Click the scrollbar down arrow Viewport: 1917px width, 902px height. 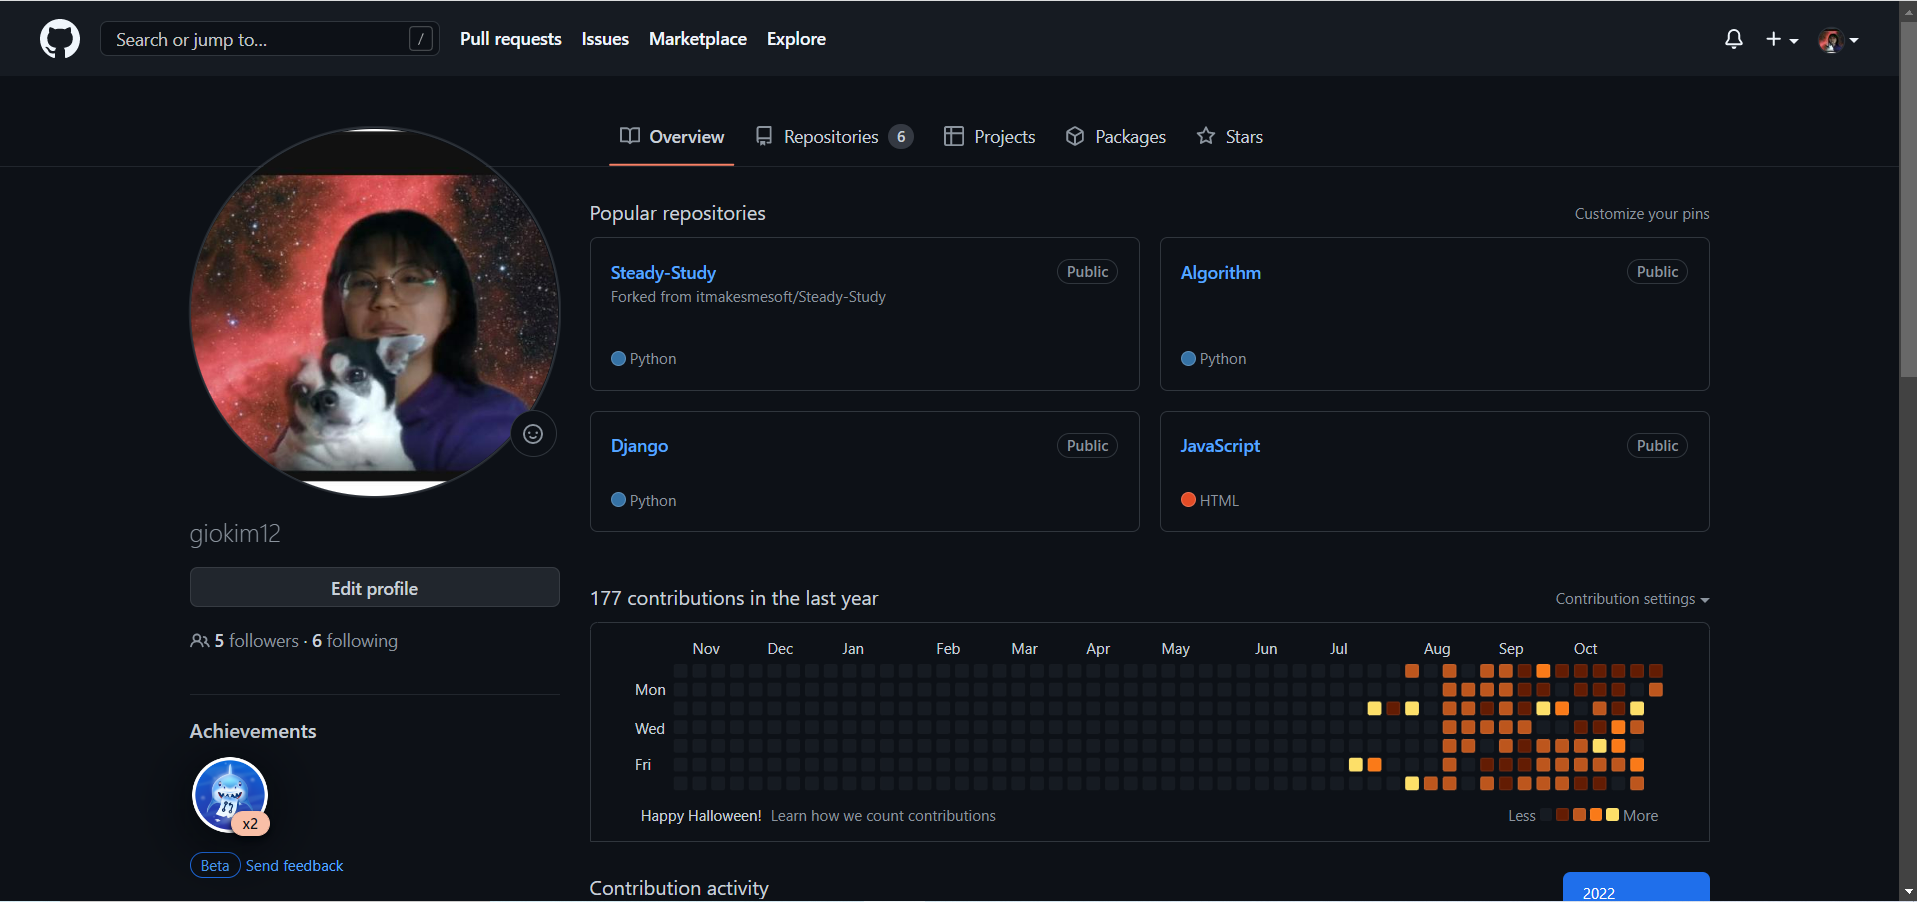1908,891
